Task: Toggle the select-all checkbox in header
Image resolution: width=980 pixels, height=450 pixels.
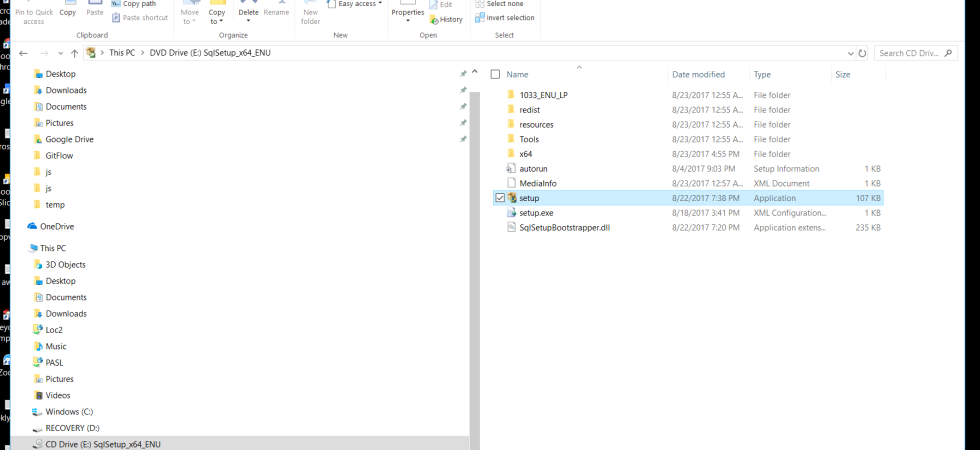Action: pyautogui.click(x=495, y=75)
